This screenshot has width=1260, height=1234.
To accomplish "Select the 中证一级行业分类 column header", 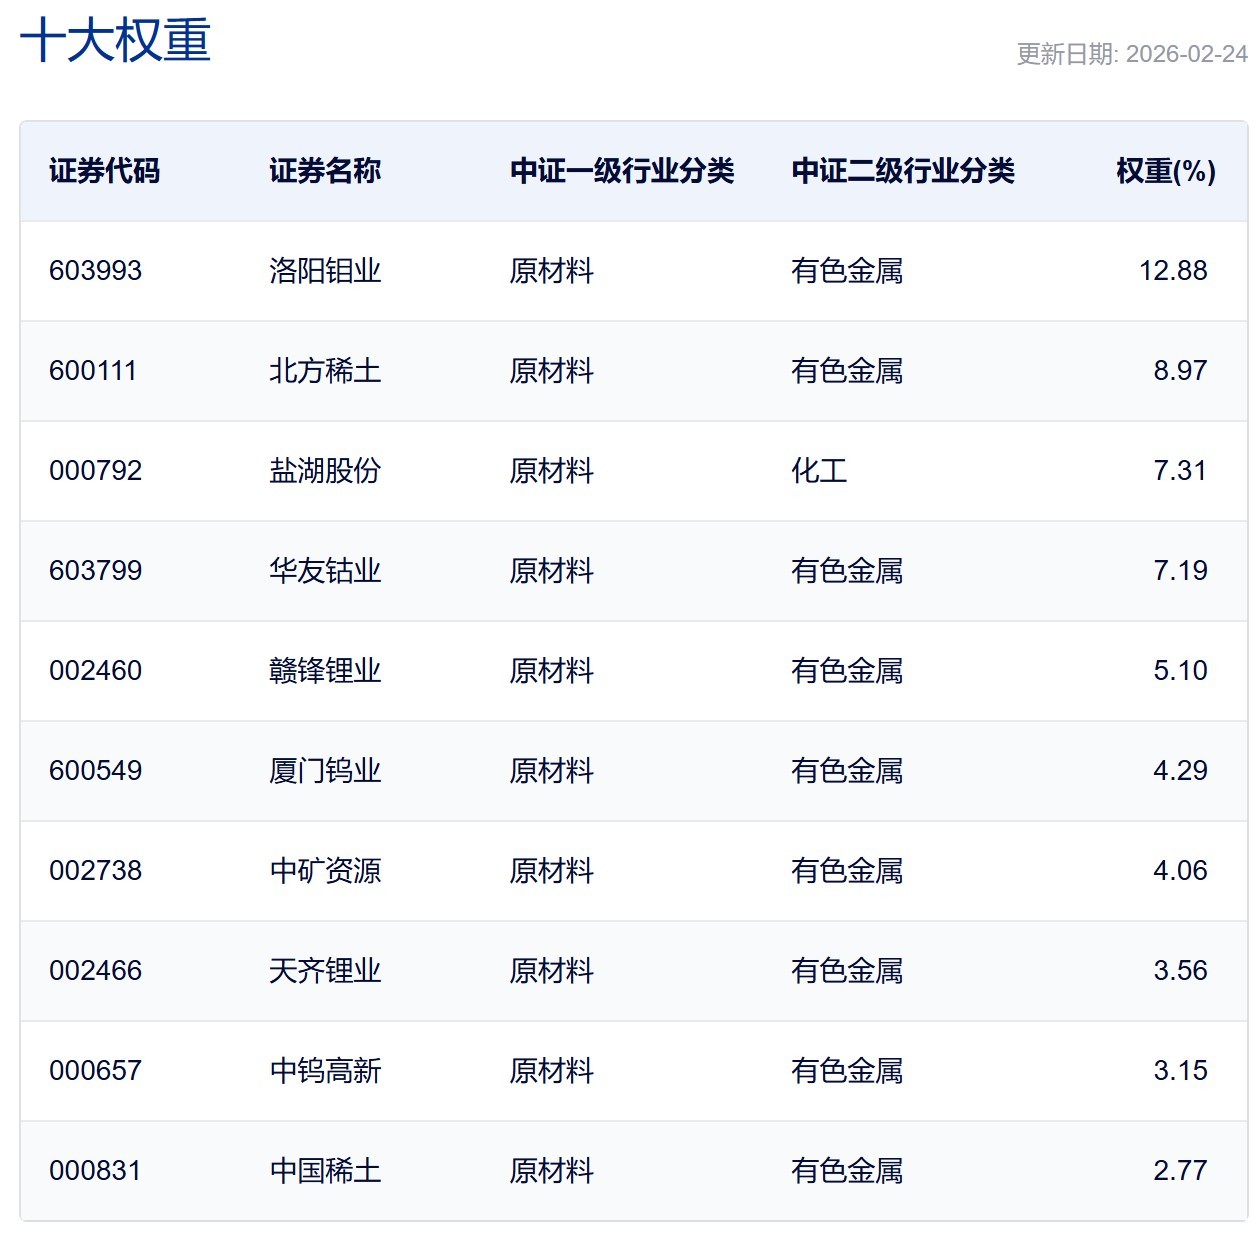I will click(621, 171).
